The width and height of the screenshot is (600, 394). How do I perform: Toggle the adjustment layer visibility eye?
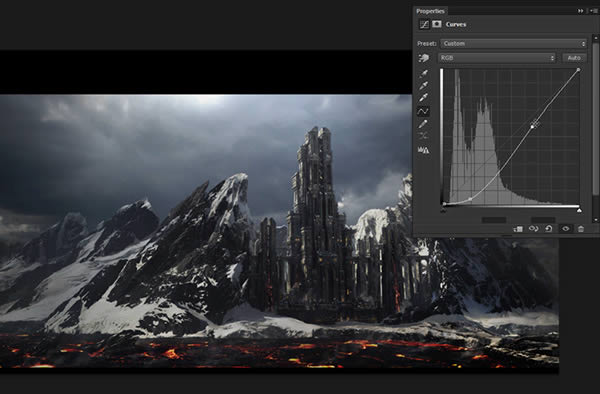pos(566,229)
